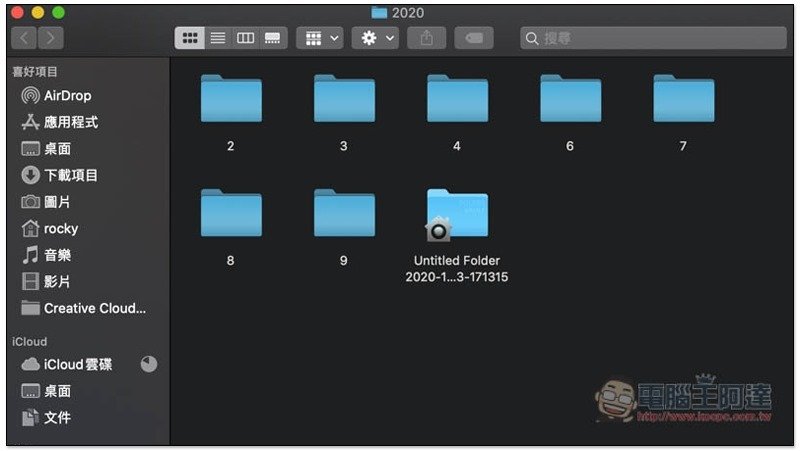Open AirDrop in the sidebar
The height and width of the screenshot is (451, 800).
(x=66, y=96)
